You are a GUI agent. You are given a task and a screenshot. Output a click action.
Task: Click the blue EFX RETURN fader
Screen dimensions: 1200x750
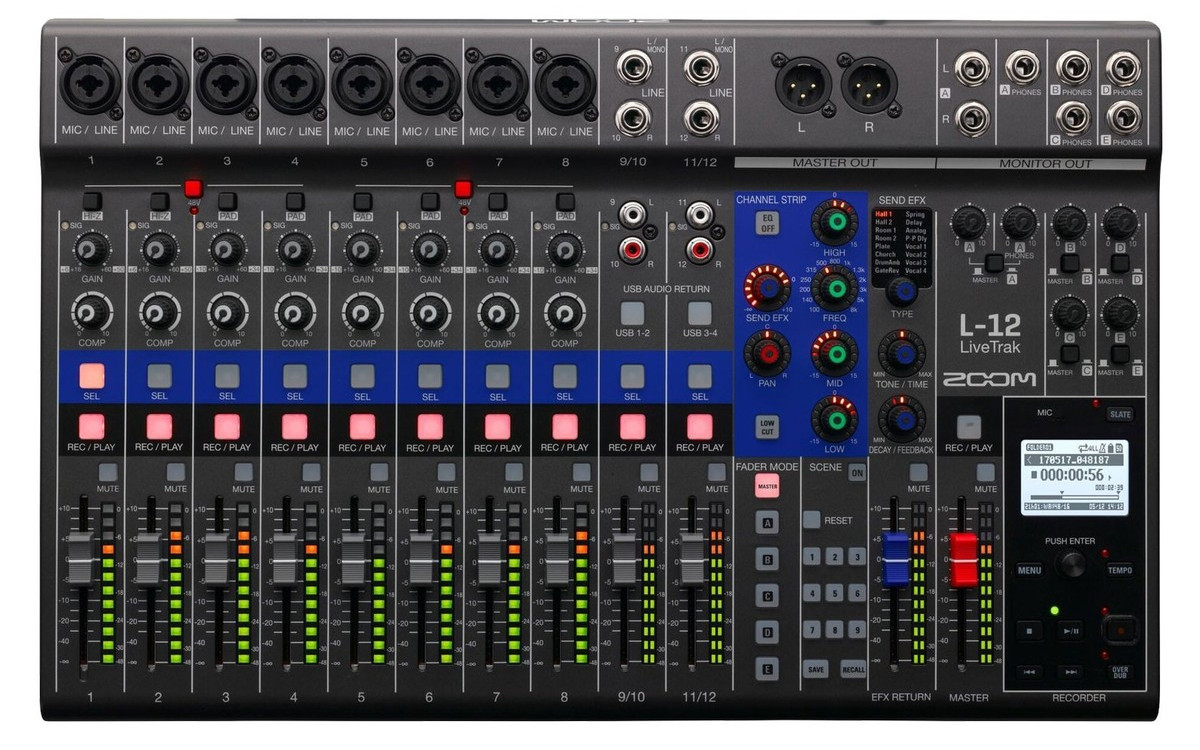[897, 560]
